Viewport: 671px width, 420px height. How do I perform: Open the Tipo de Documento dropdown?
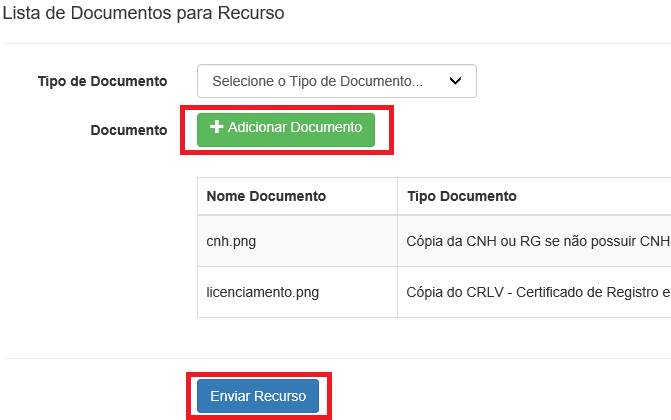click(x=337, y=81)
